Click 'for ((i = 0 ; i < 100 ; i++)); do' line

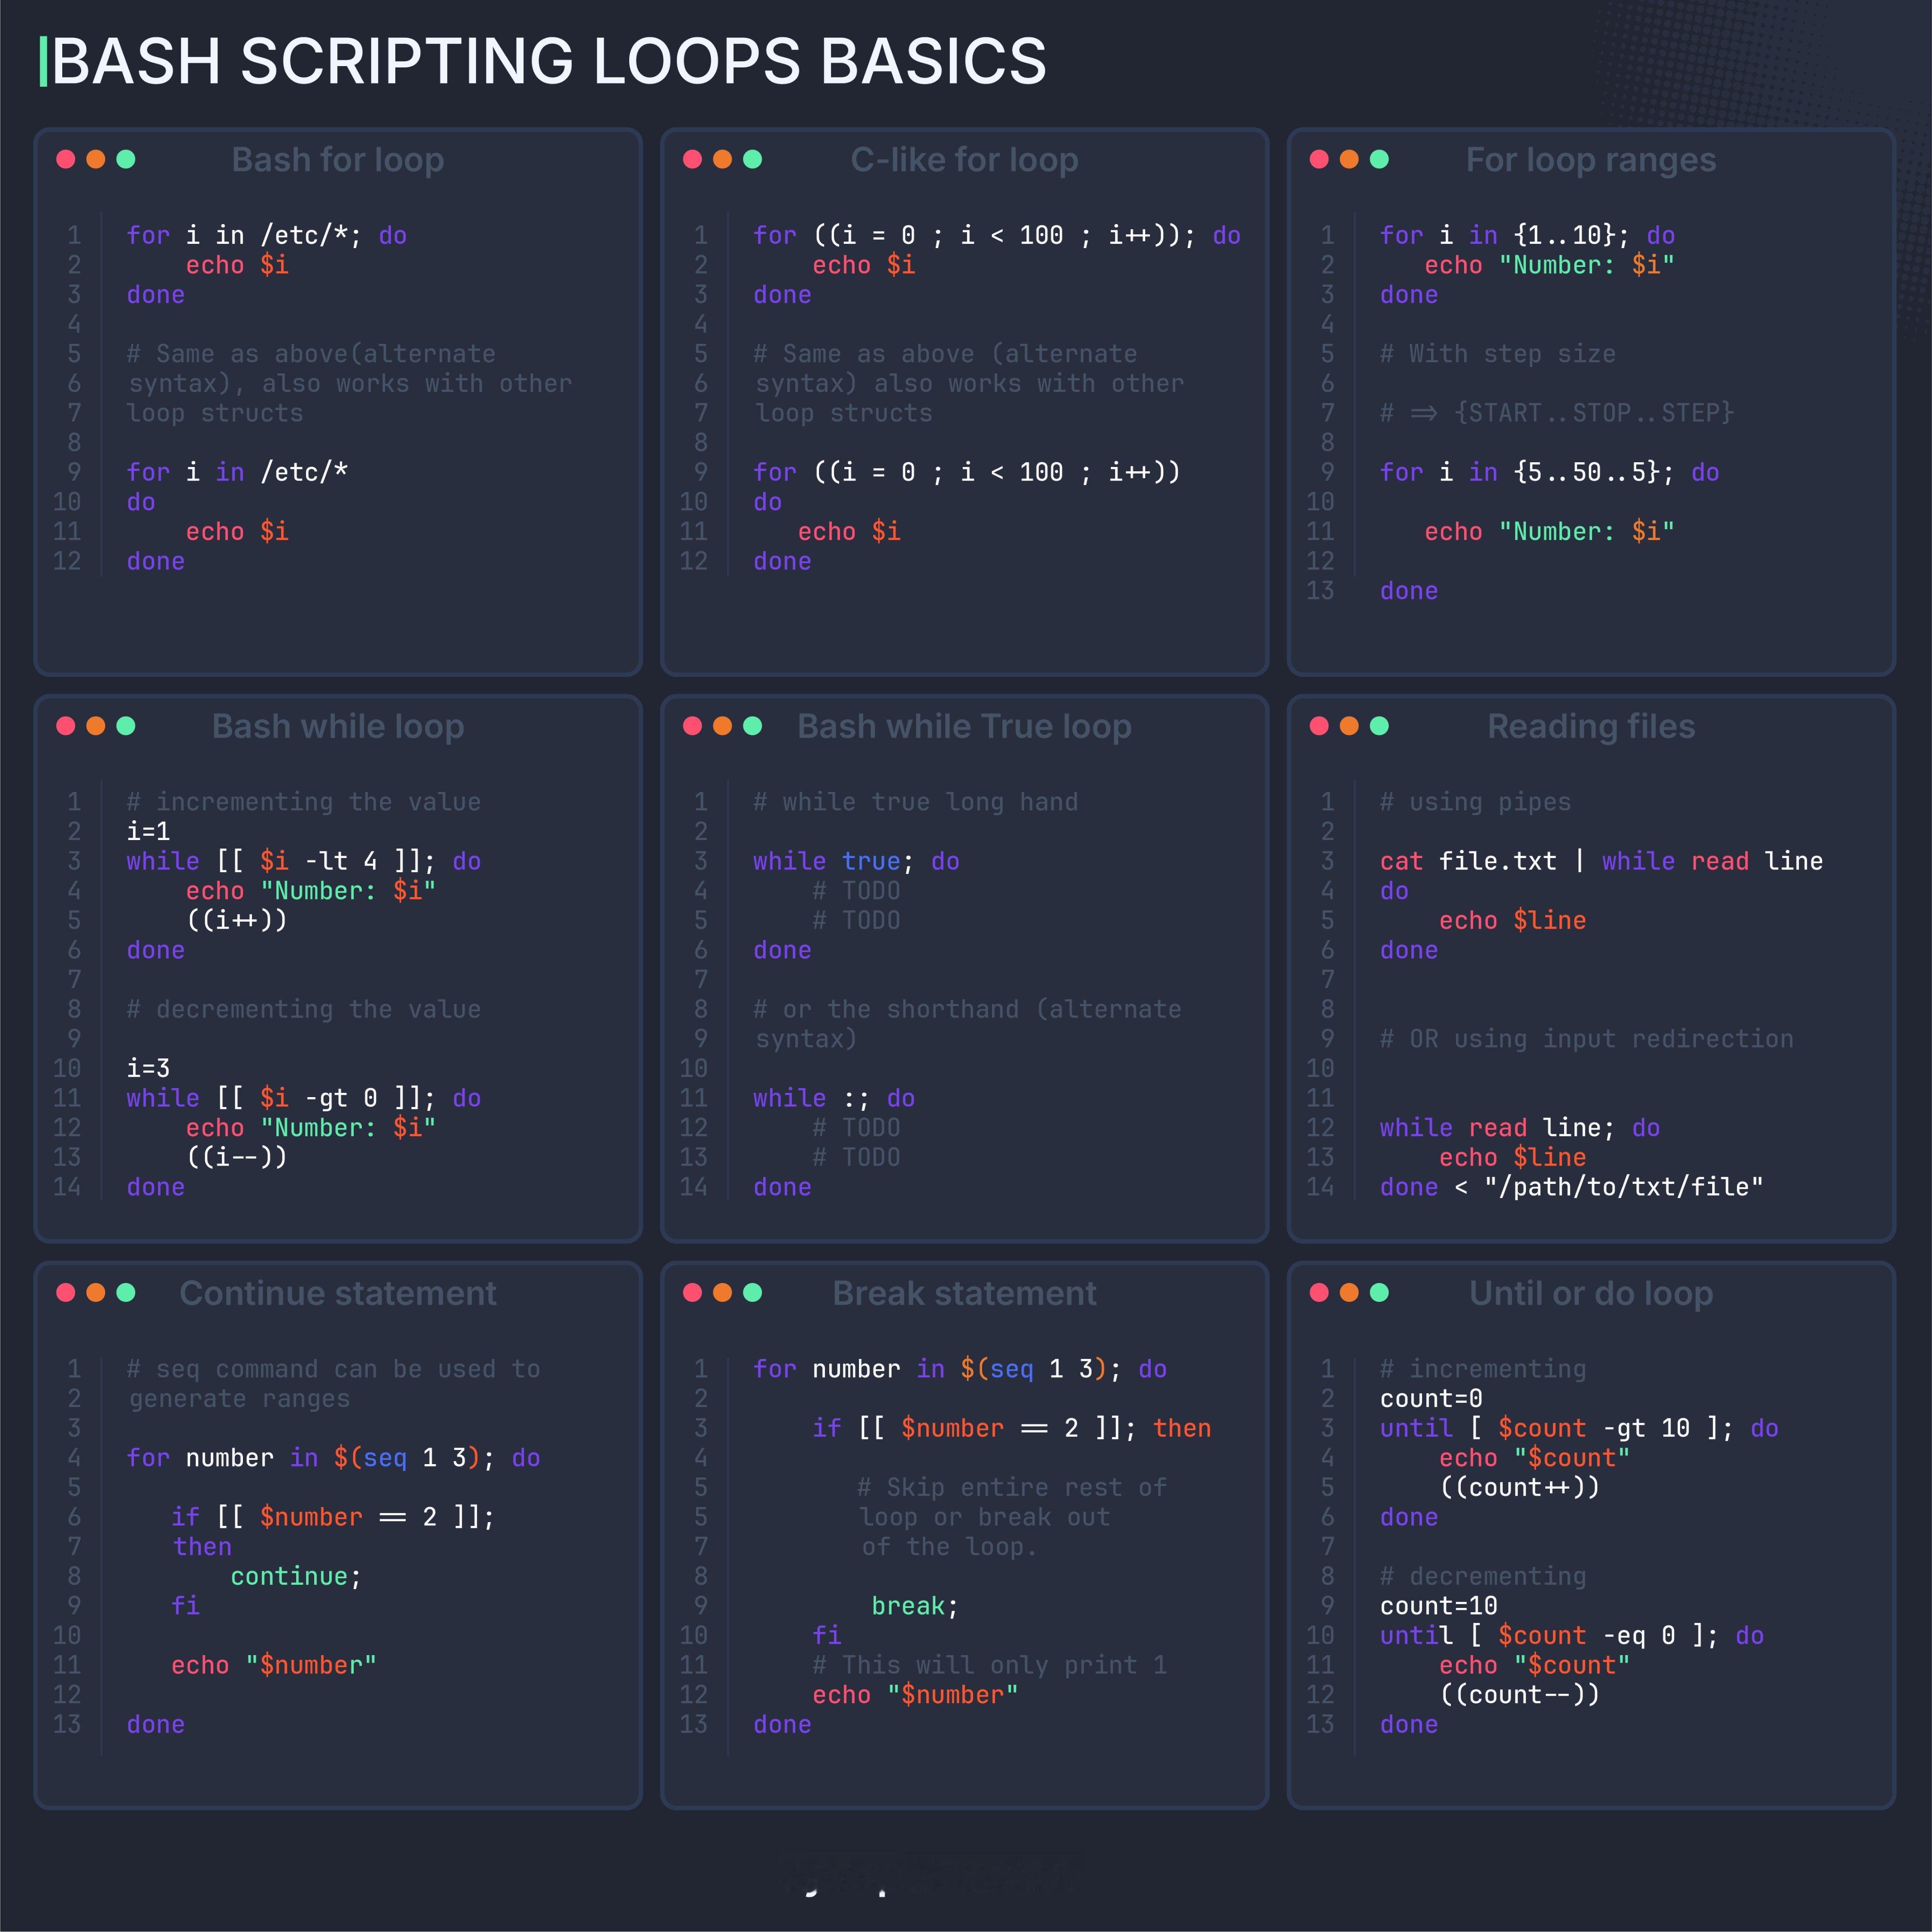pos(997,236)
